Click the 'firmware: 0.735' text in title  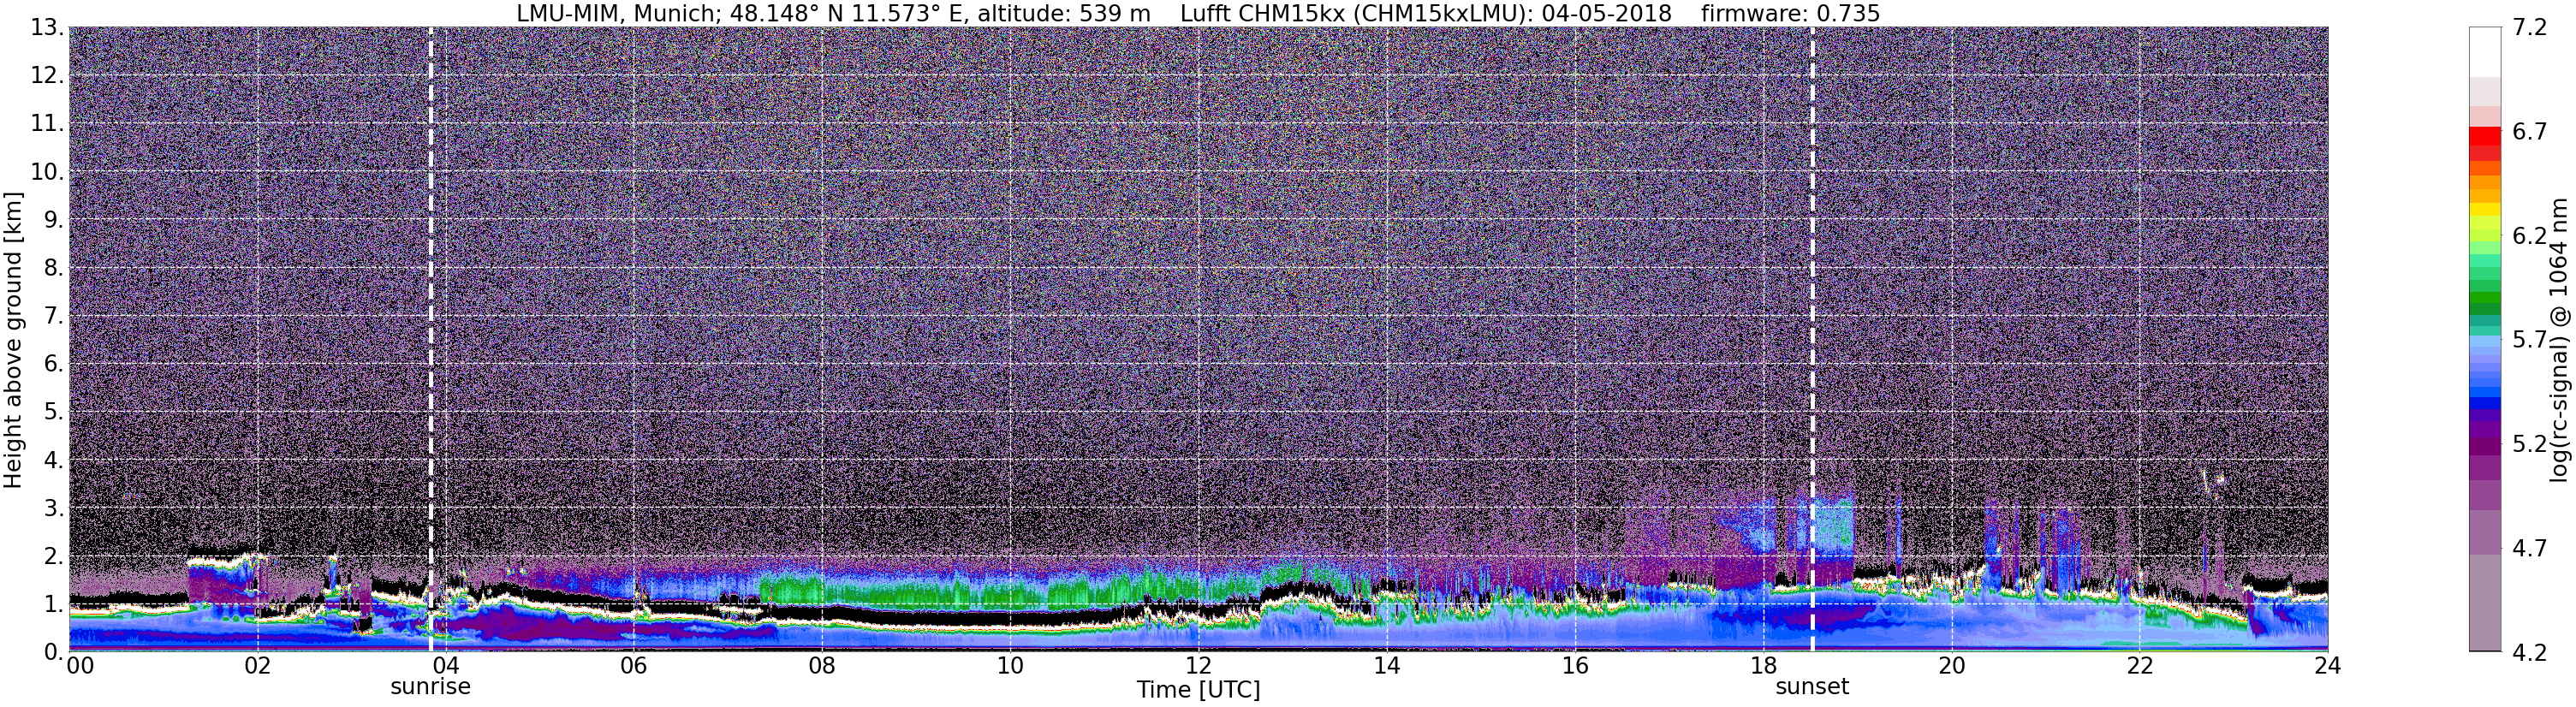click(x=1790, y=14)
